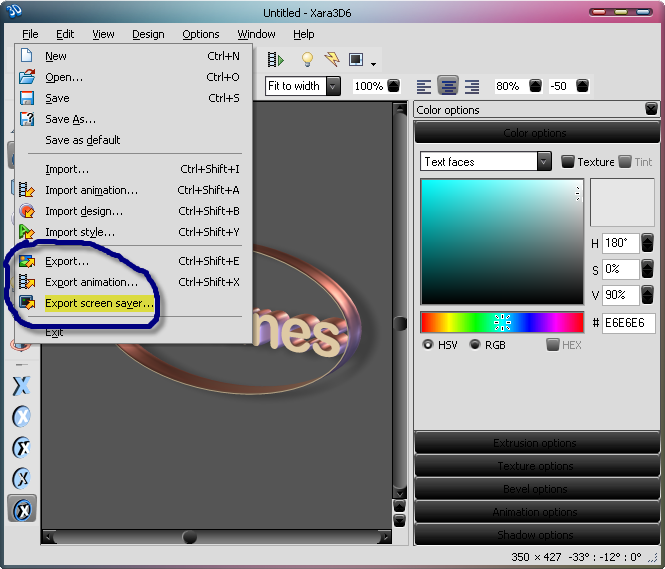Choose Export screen saver menu item
Image resolution: width=665 pixels, height=569 pixels.
pos(99,303)
